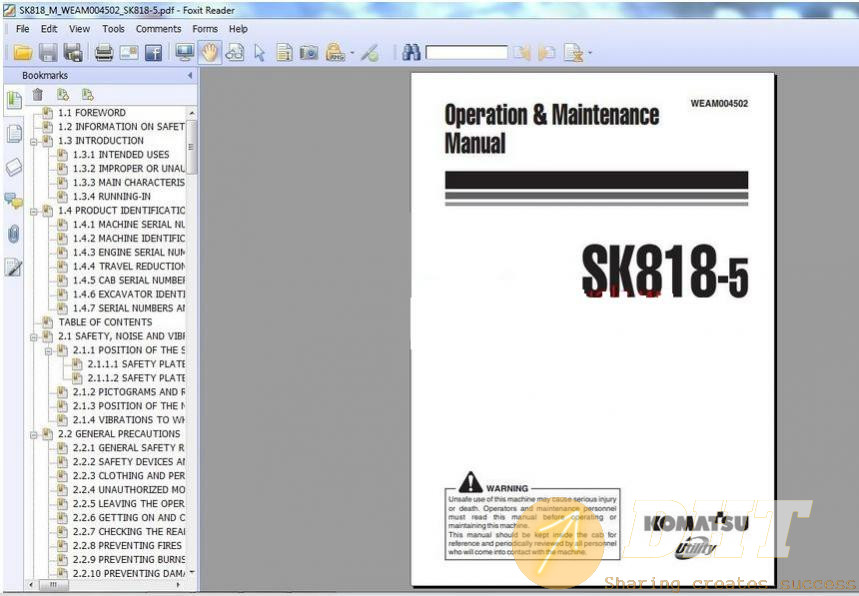Select the '2.1.1.1 SAFETY PLATE' bookmark
This screenshot has width=859, height=596.
coord(136,364)
